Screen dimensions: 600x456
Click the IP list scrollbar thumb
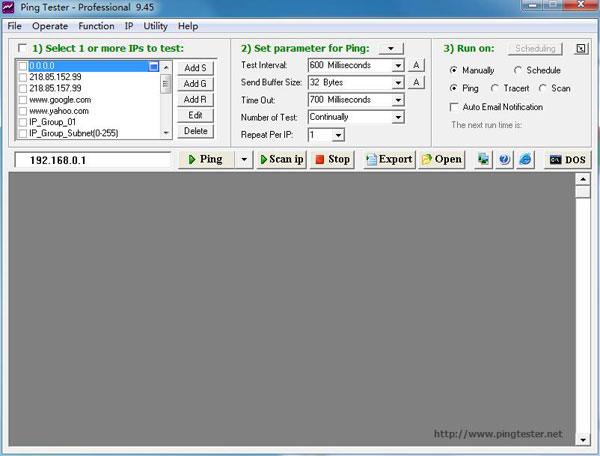166,84
